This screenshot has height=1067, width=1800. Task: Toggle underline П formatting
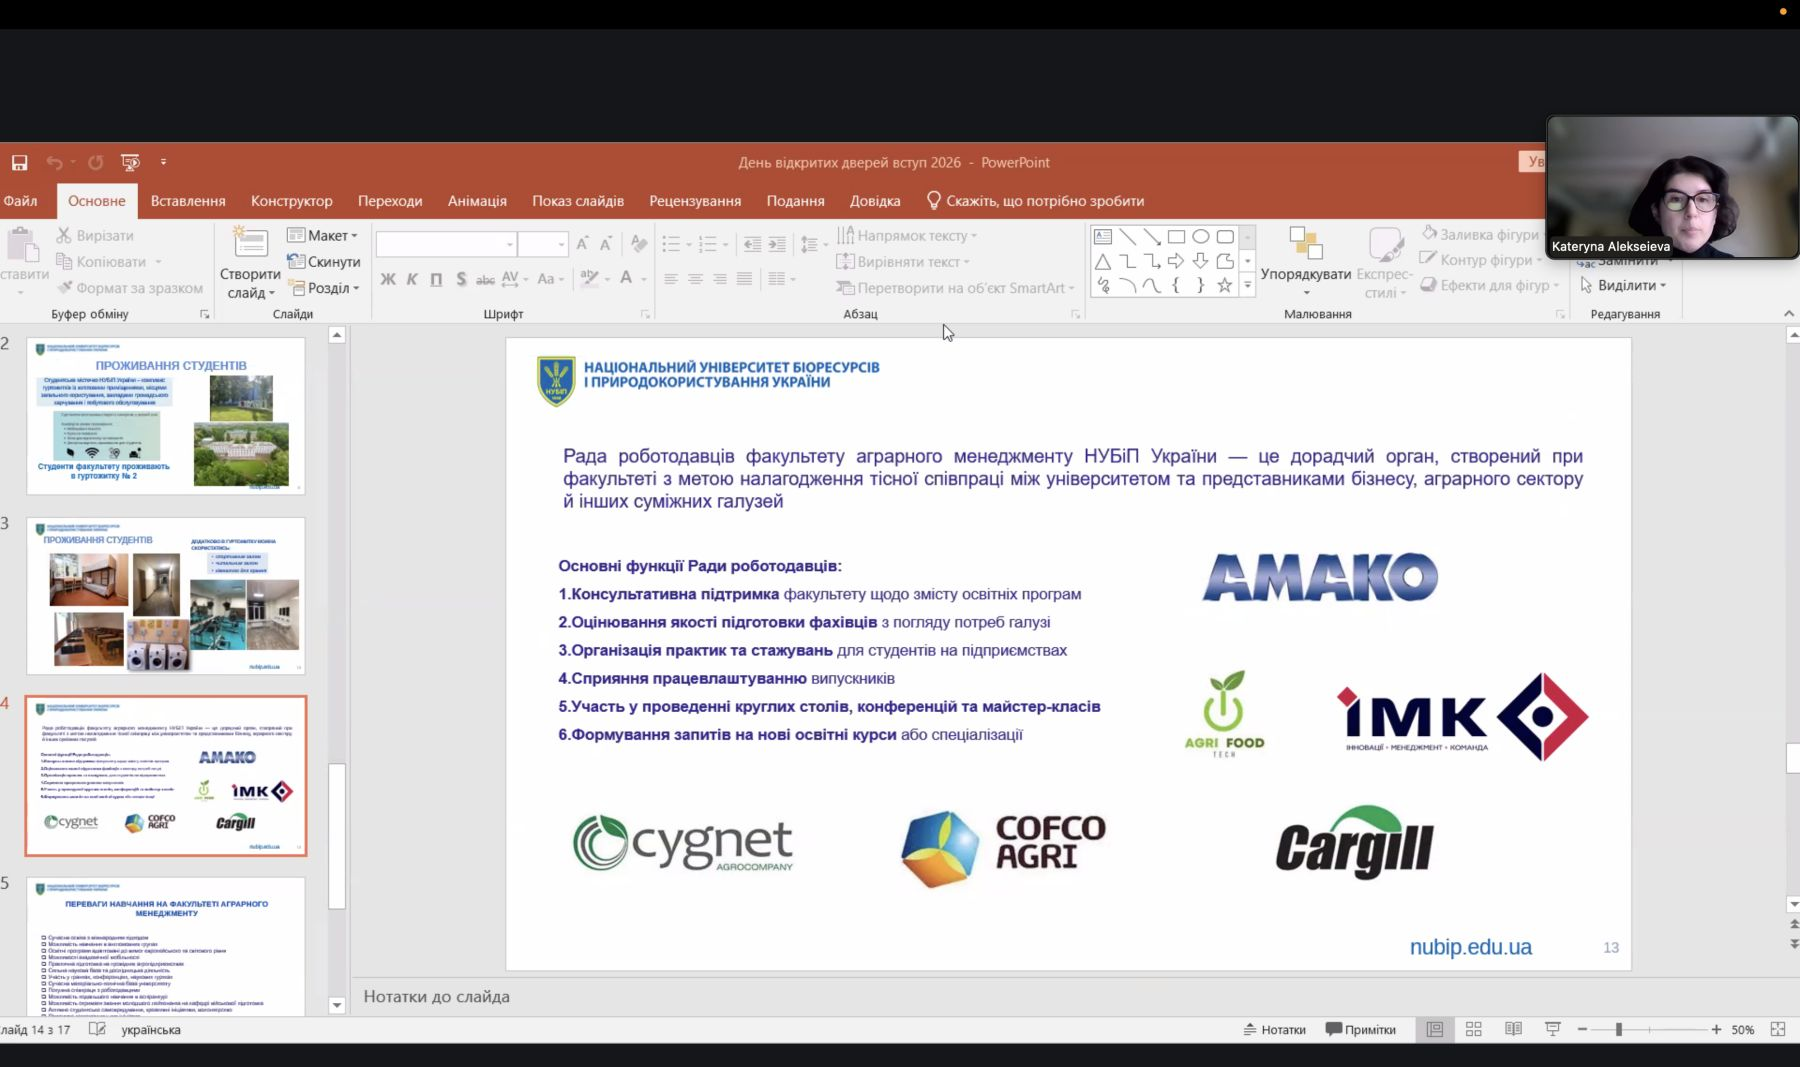[x=436, y=279]
